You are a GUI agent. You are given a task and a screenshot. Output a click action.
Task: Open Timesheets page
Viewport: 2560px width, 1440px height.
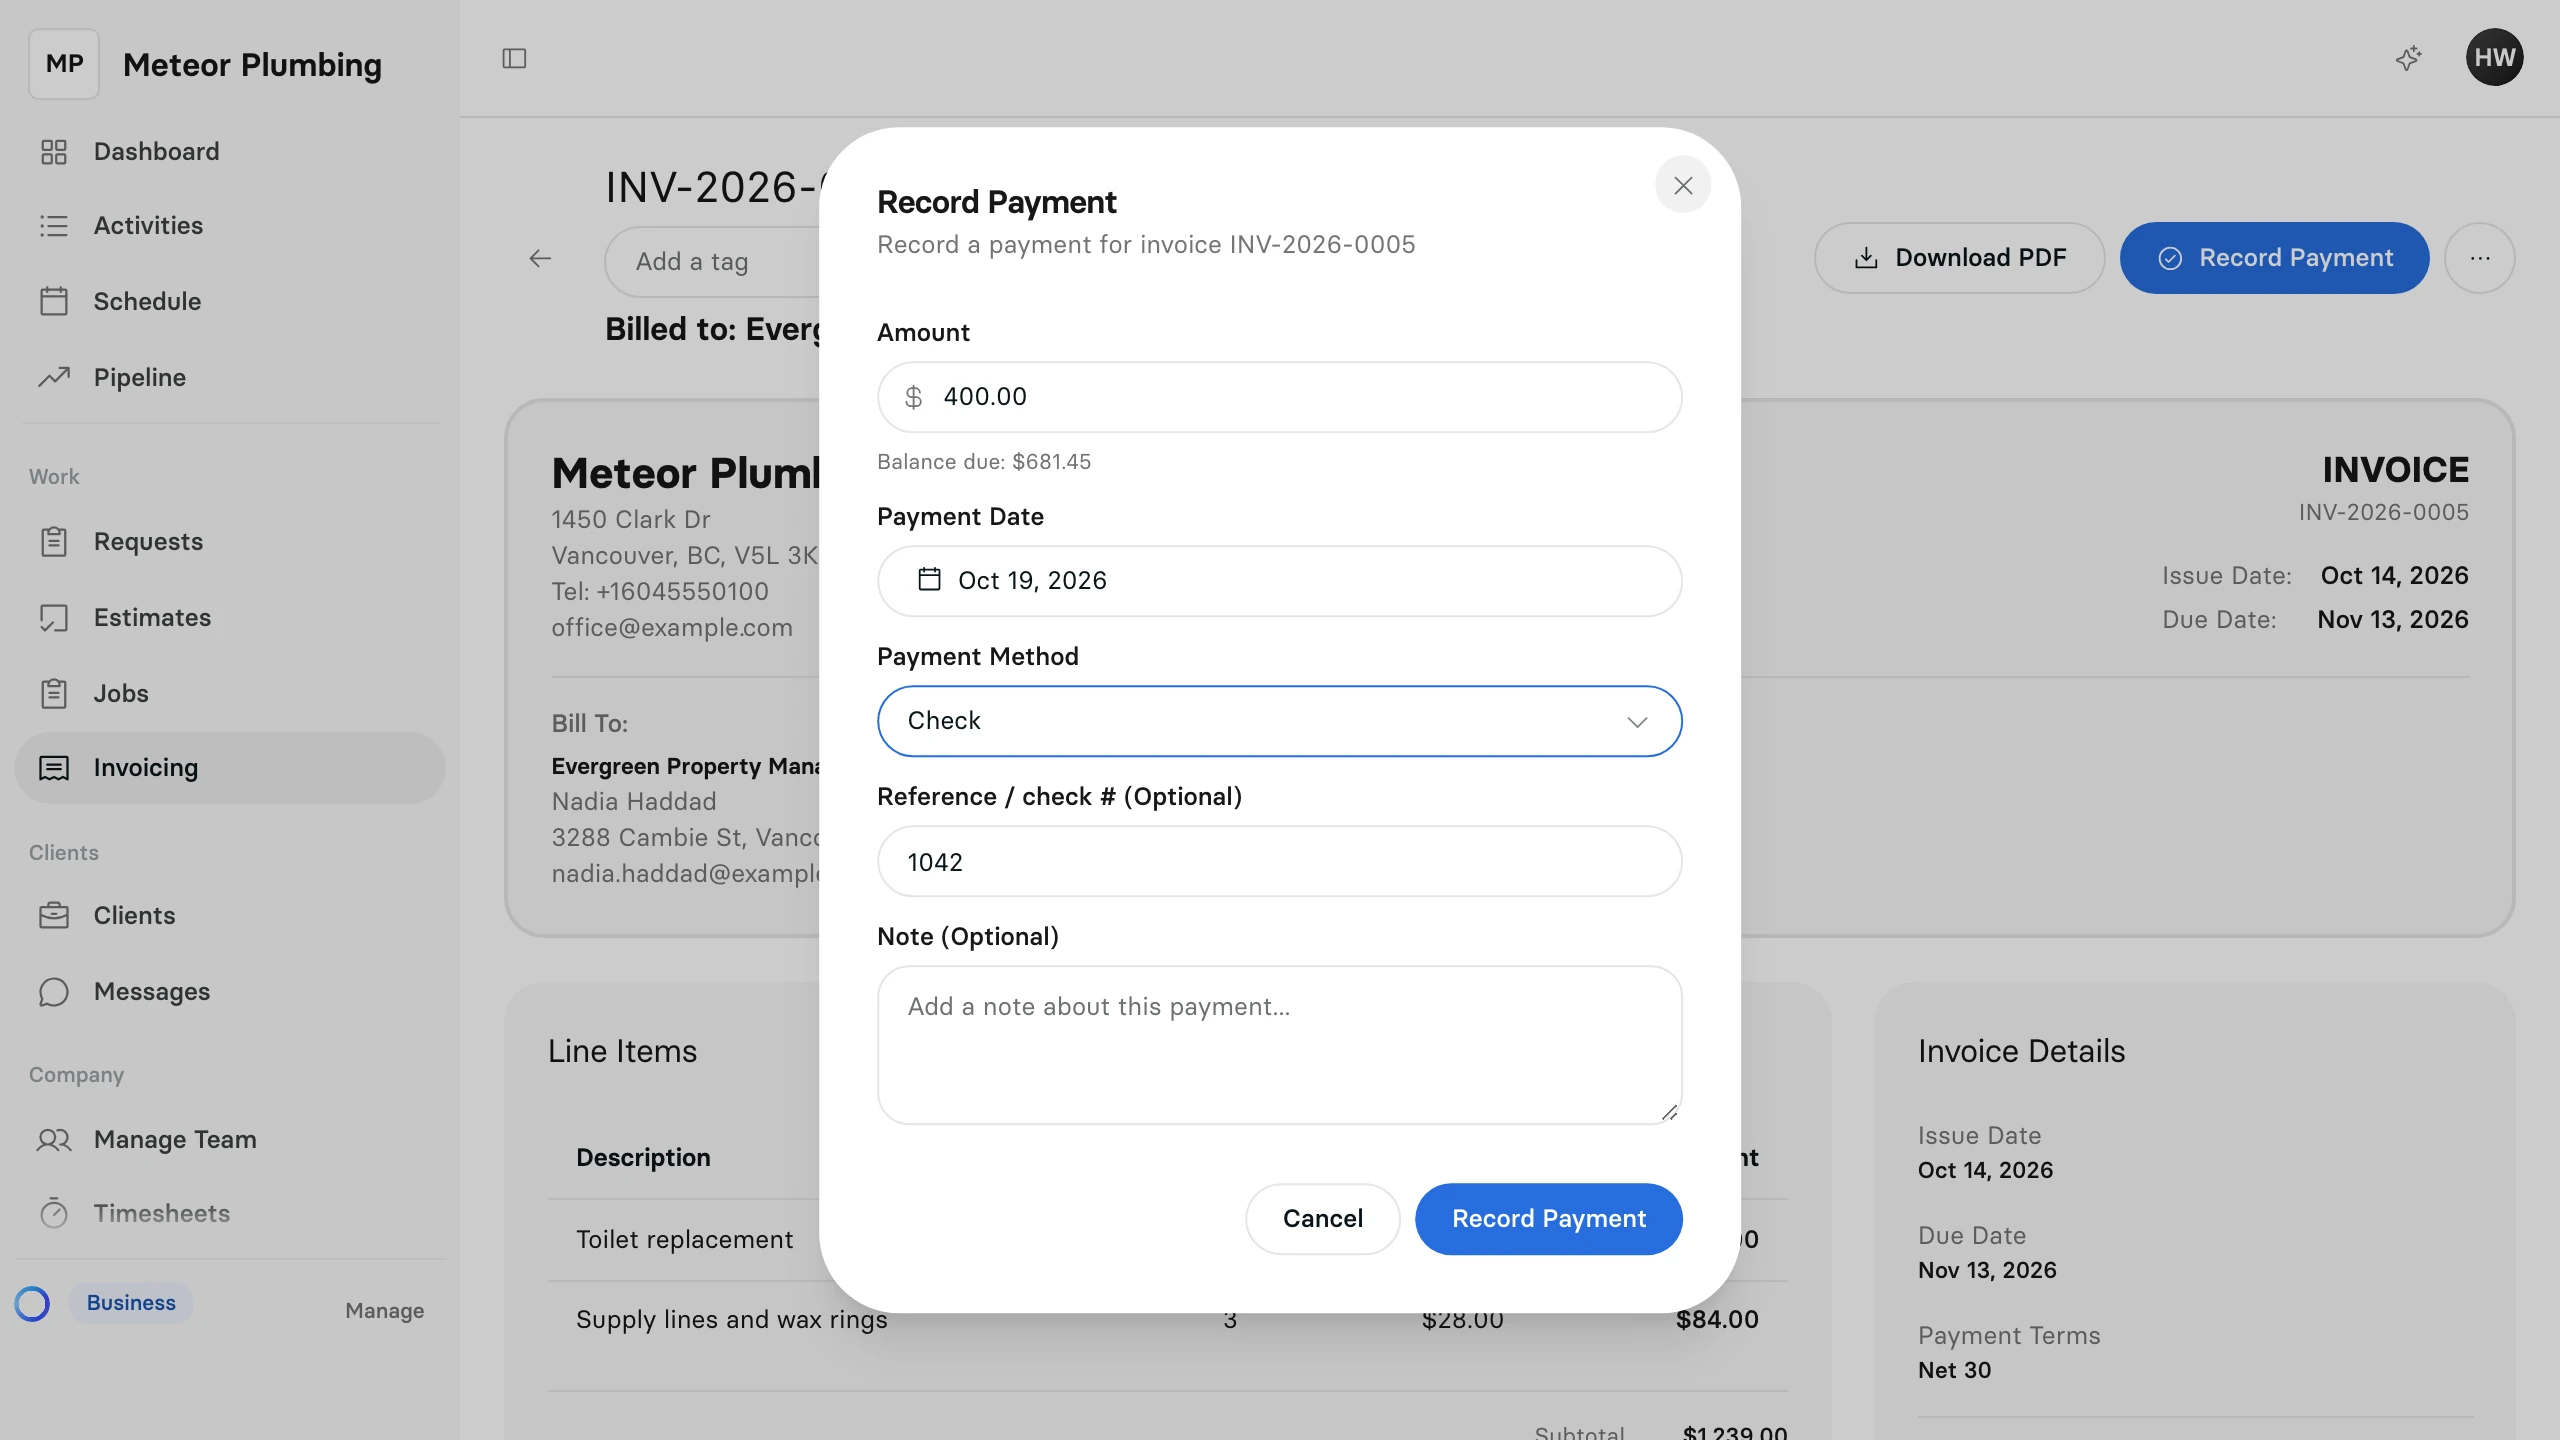tap(230, 1213)
